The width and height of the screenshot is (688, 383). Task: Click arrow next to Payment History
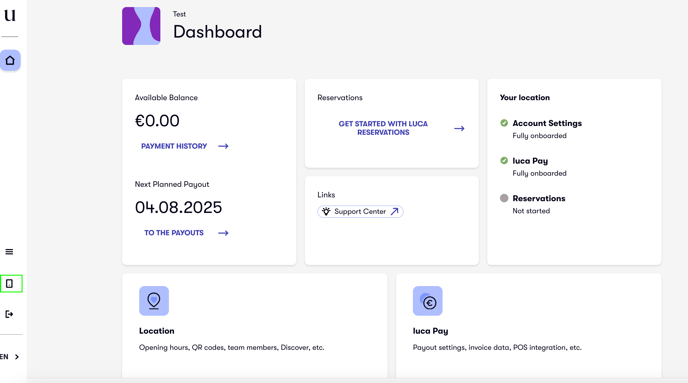click(x=223, y=146)
